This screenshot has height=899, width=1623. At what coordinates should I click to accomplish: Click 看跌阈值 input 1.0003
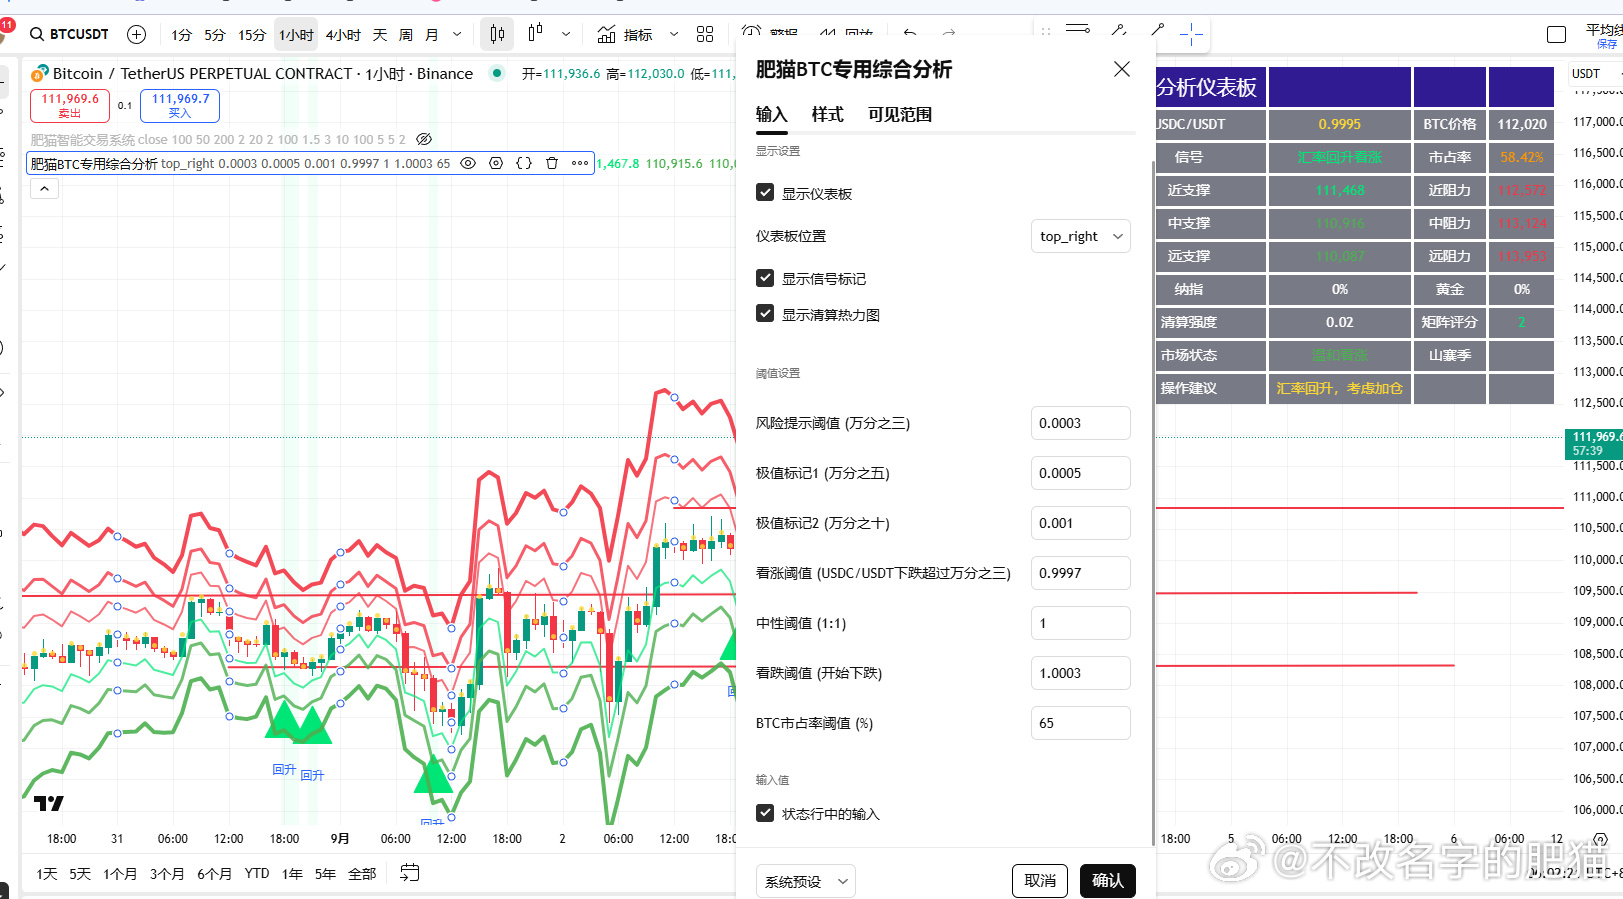click(x=1080, y=673)
